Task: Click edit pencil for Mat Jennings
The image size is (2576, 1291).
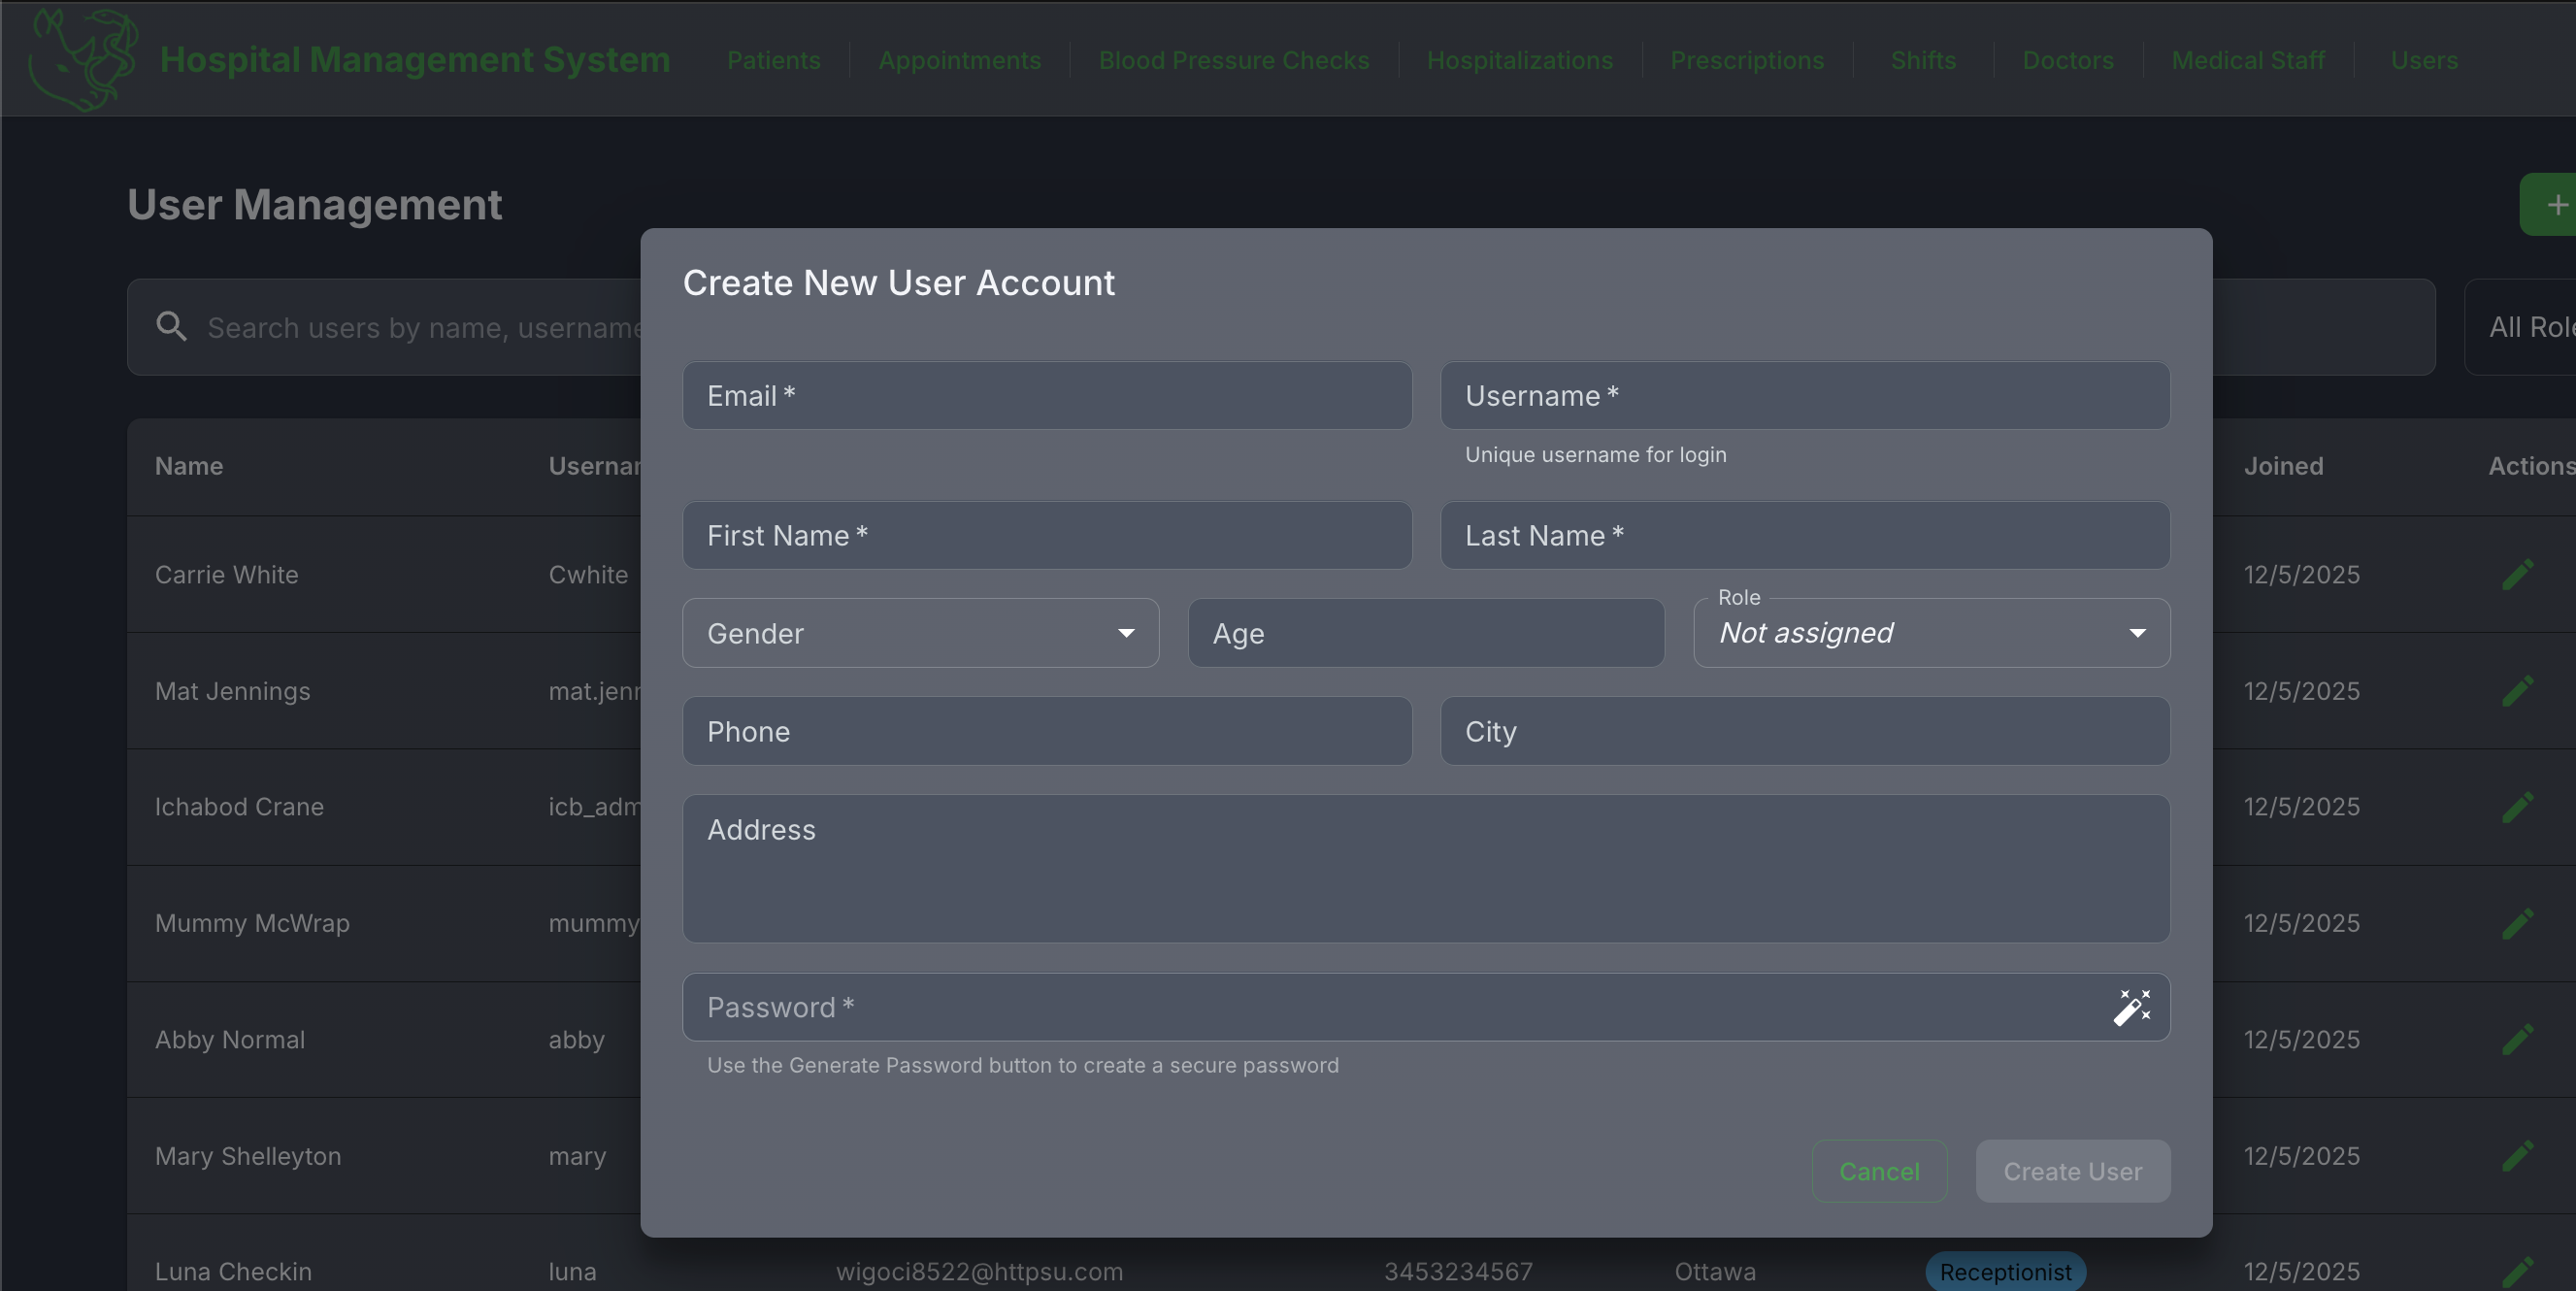Action: [2517, 691]
